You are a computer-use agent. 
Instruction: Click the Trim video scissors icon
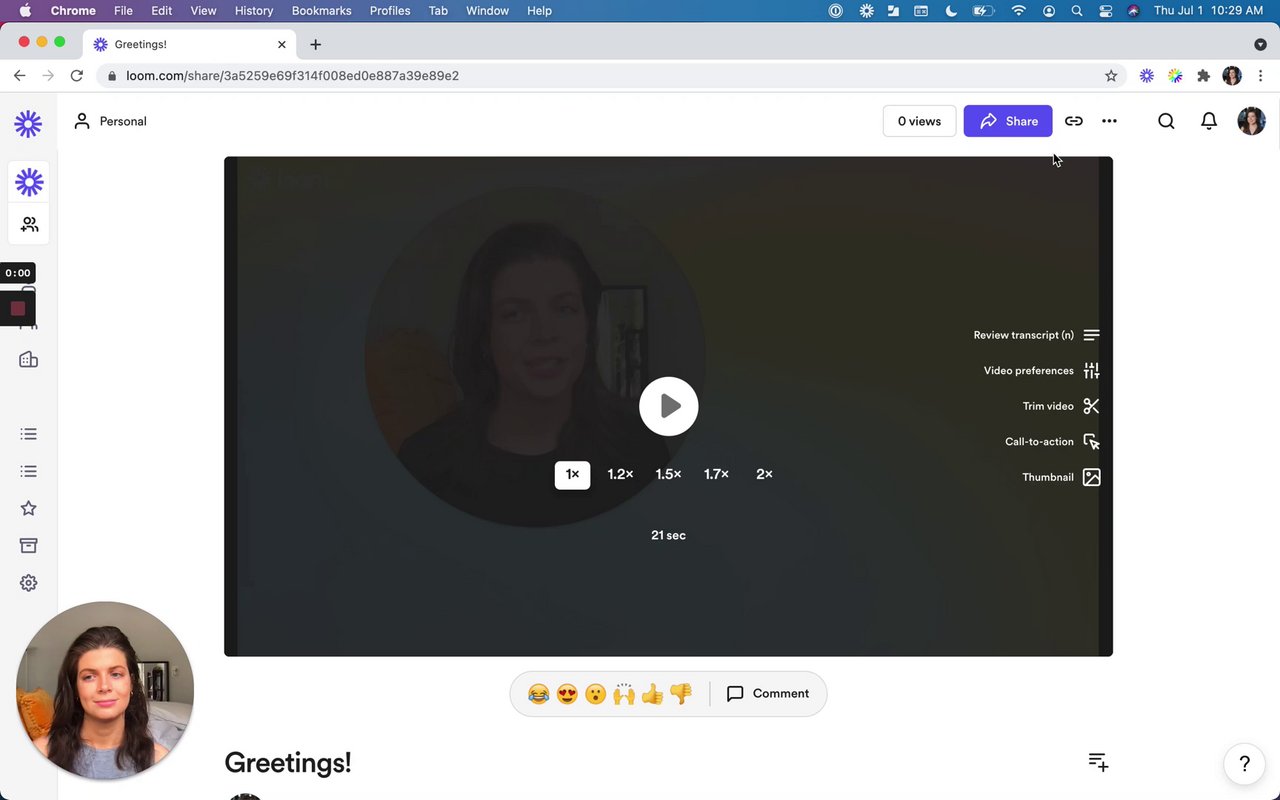(x=1091, y=406)
